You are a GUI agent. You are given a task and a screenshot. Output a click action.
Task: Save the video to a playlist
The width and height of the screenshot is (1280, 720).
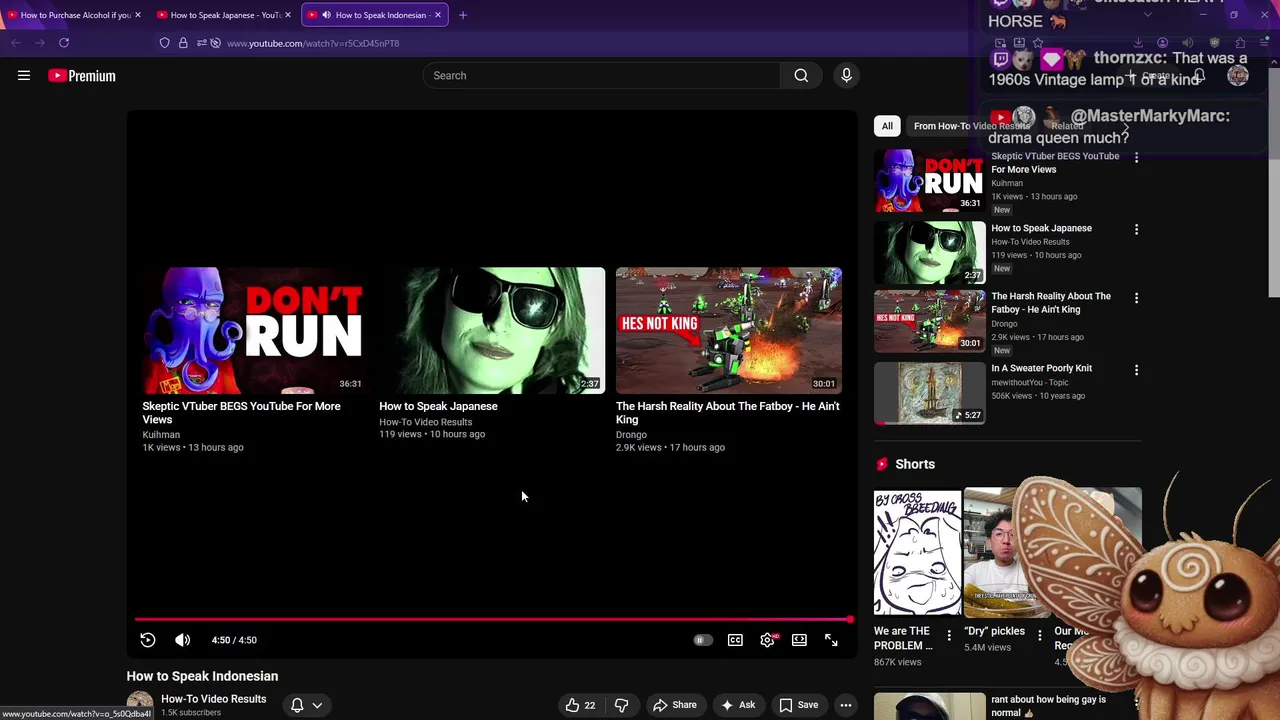click(799, 705)
